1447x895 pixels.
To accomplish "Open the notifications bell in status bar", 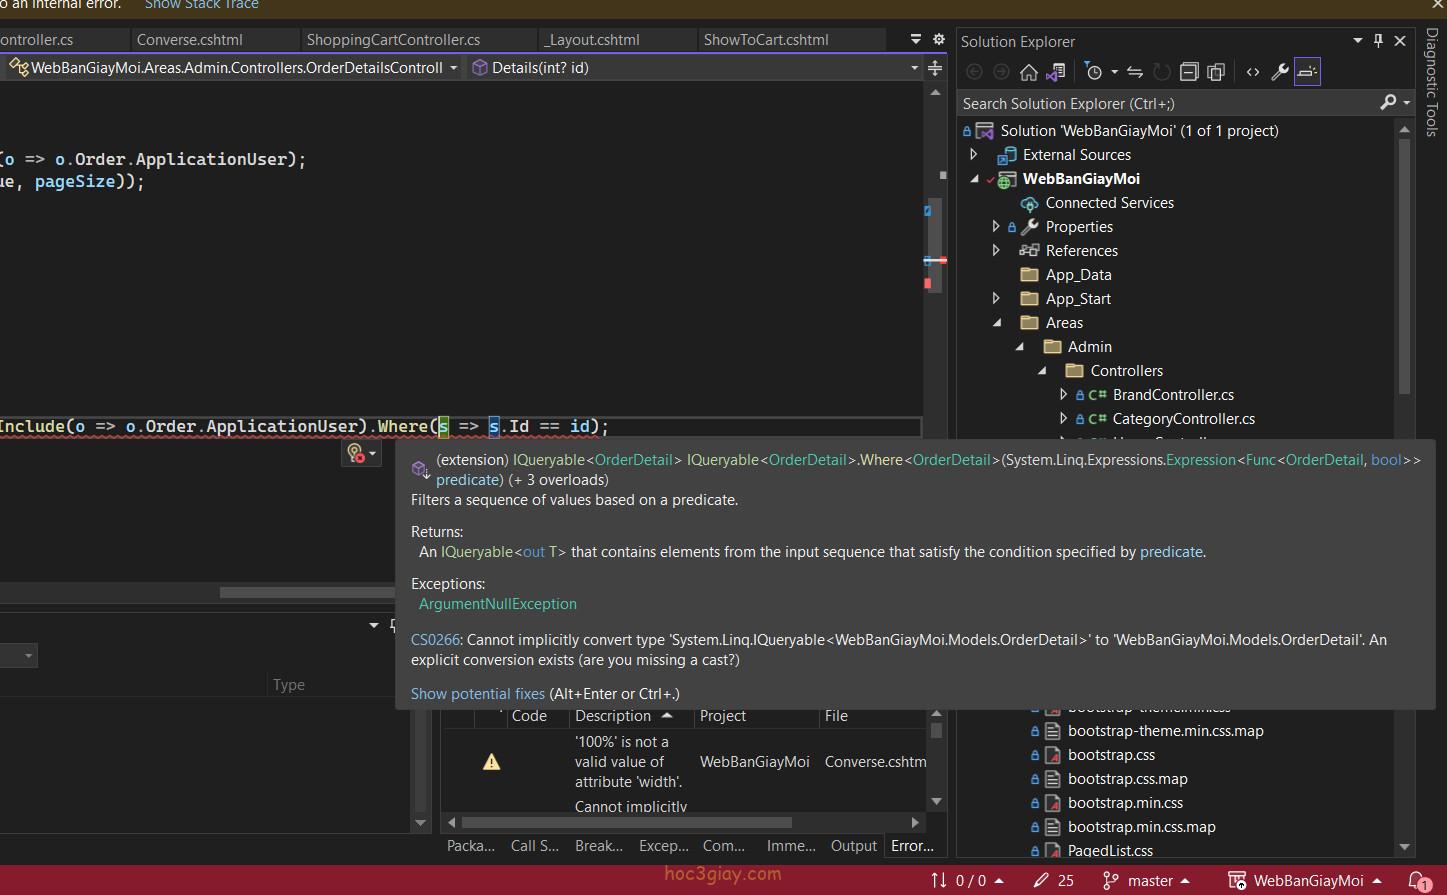I will [1418, 881].
